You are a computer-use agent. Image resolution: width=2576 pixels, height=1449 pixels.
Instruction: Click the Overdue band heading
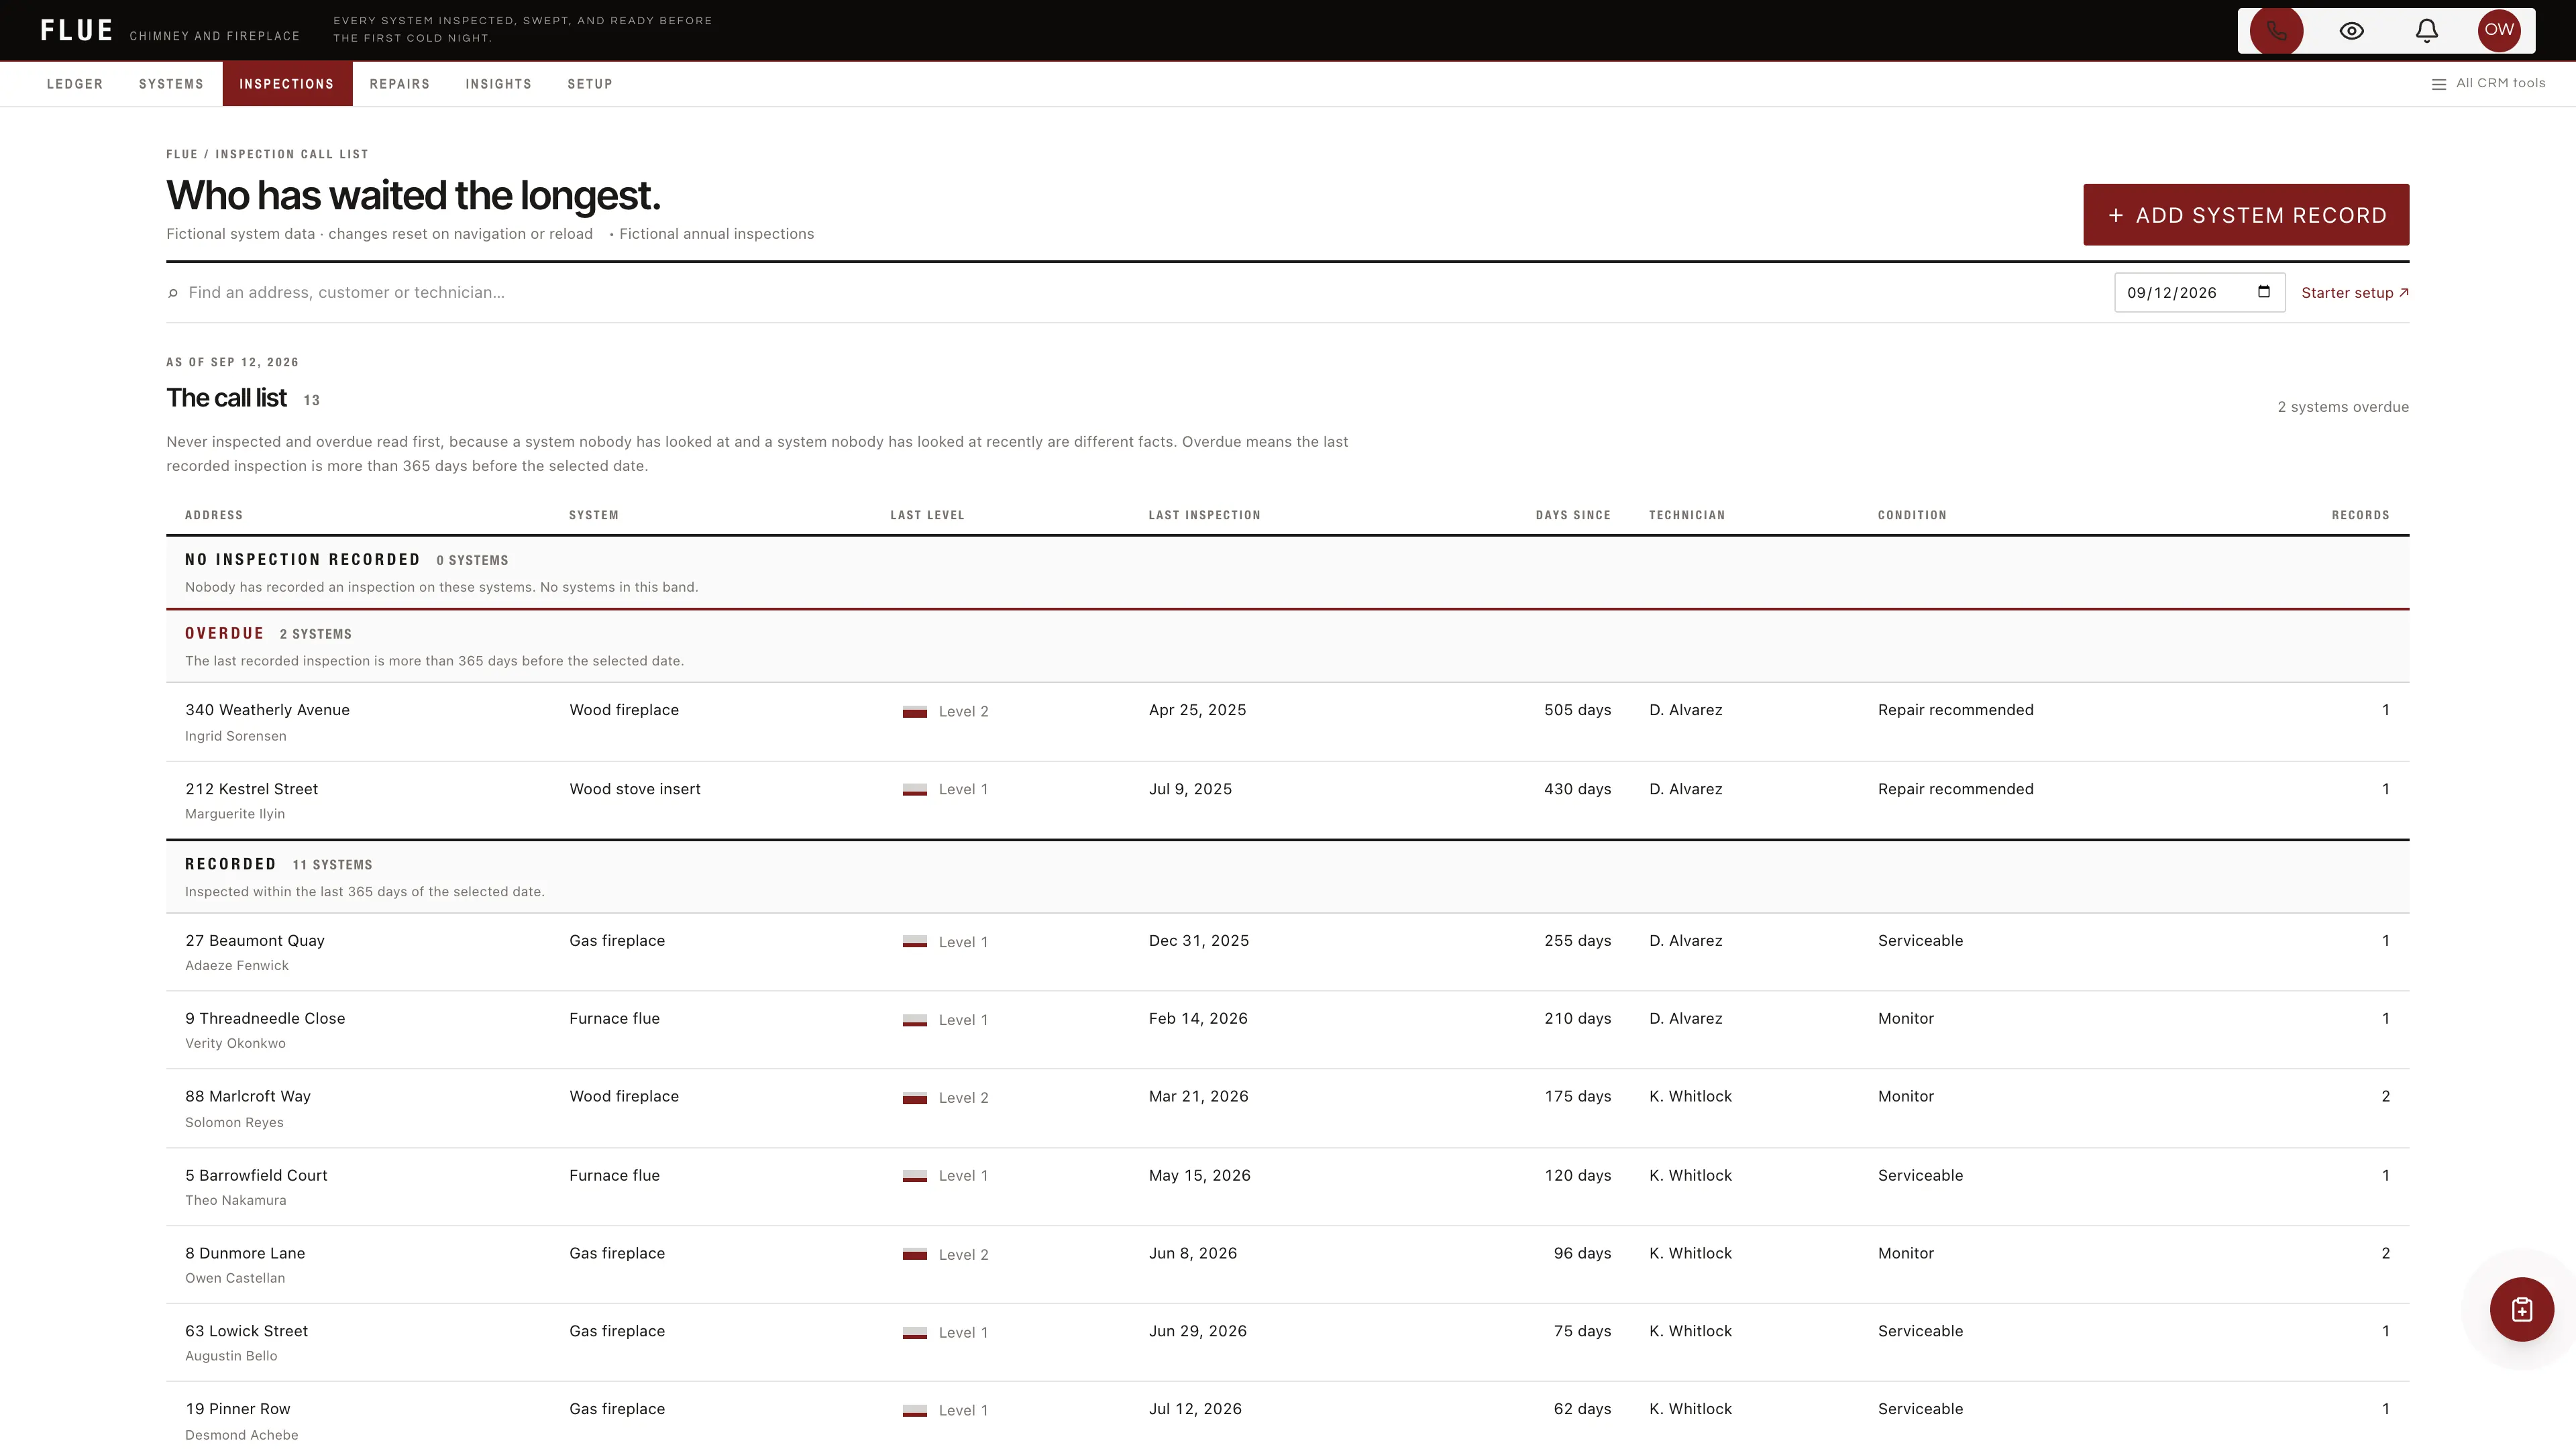click(225, 633)
